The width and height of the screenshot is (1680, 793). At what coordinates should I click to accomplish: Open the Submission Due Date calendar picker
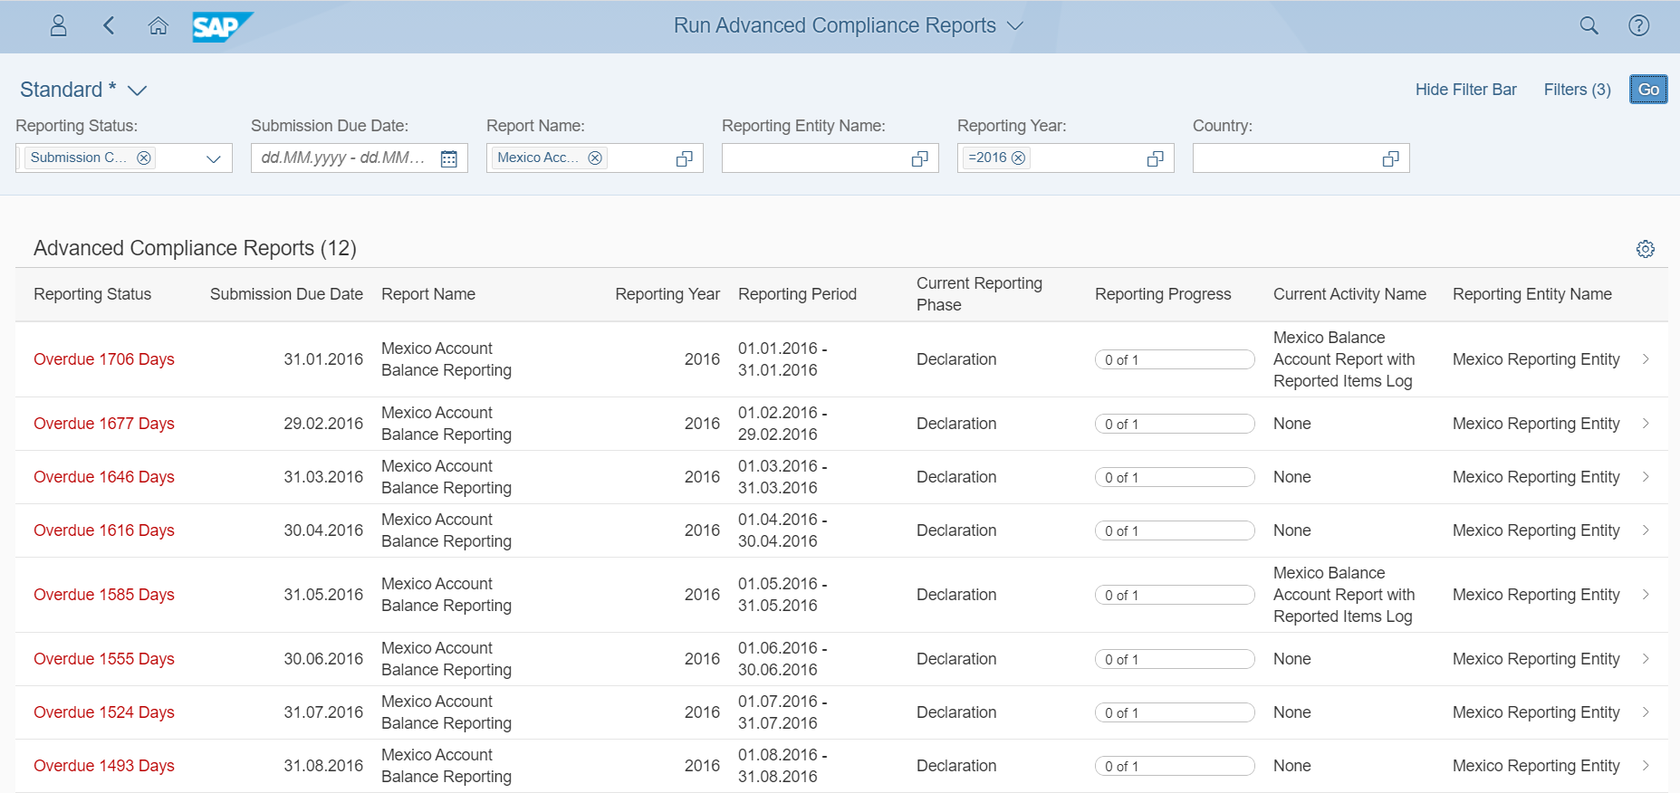pos(449,159)
